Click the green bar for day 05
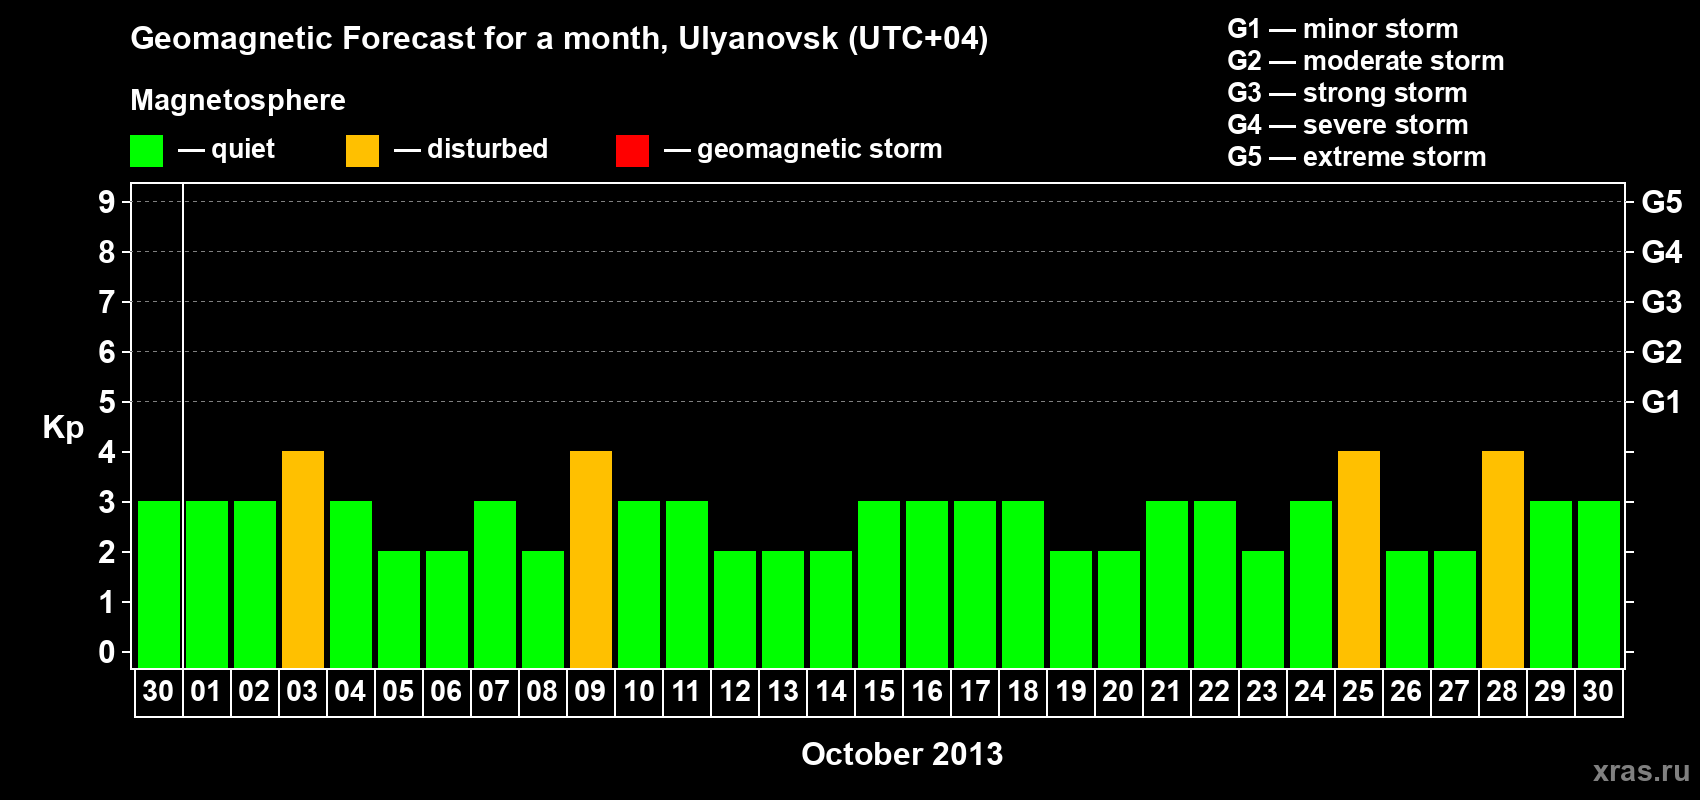This screenshot has height=800, width=1700. [399, 610]
